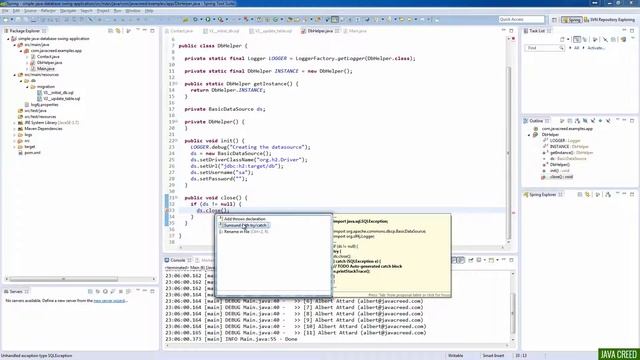Collapse the simple-java-database-swing-application project node
Image resolution: width=640 pixels, height=360 pixels.
pyautogui.click(x=8, y=39)
